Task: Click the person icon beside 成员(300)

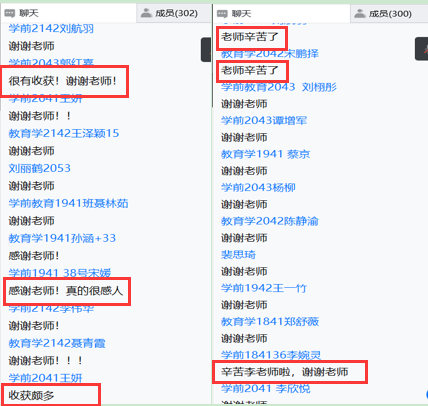Action: pyautogui.click(x=360, y=13)
